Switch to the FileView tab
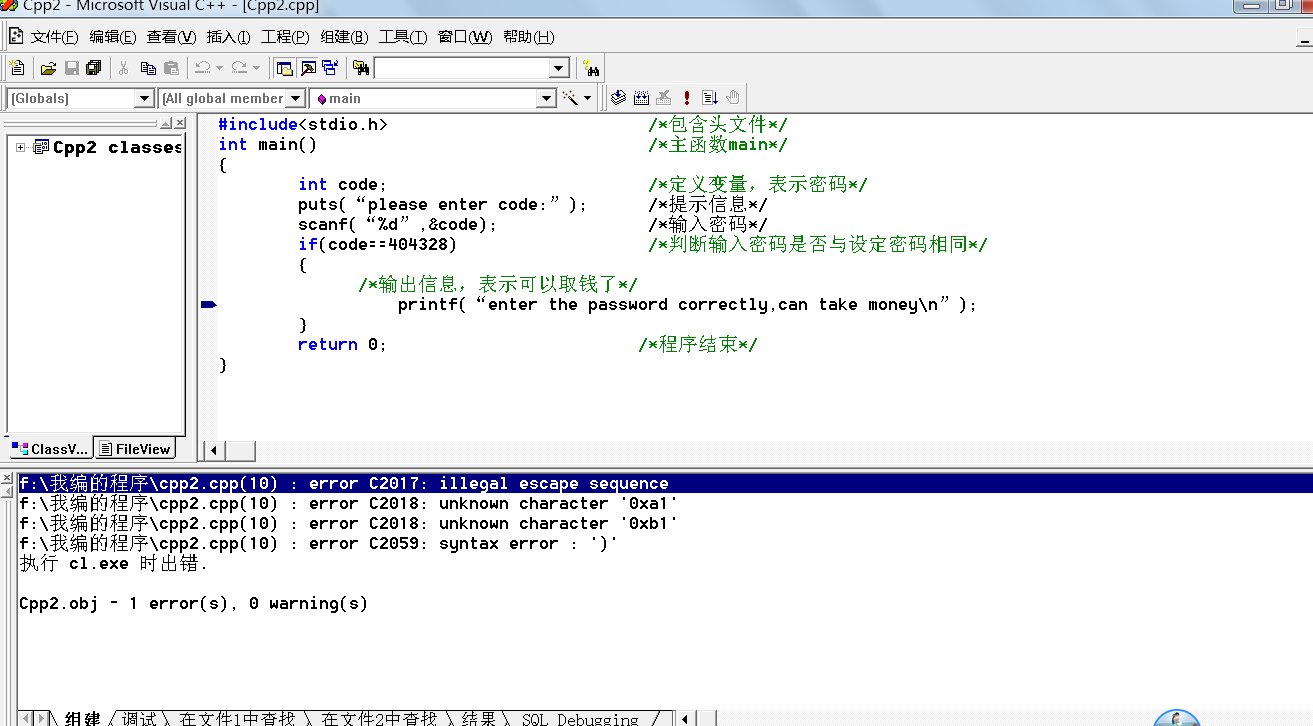This screenshot has width=1313, height=726. (x=135, y=449)
